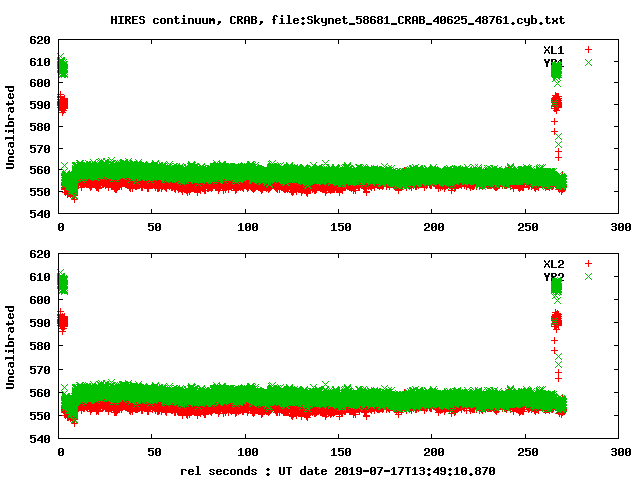This screenshot has height=480, width=640.
Task: Select the XL1 legend label
Action: 553,50
